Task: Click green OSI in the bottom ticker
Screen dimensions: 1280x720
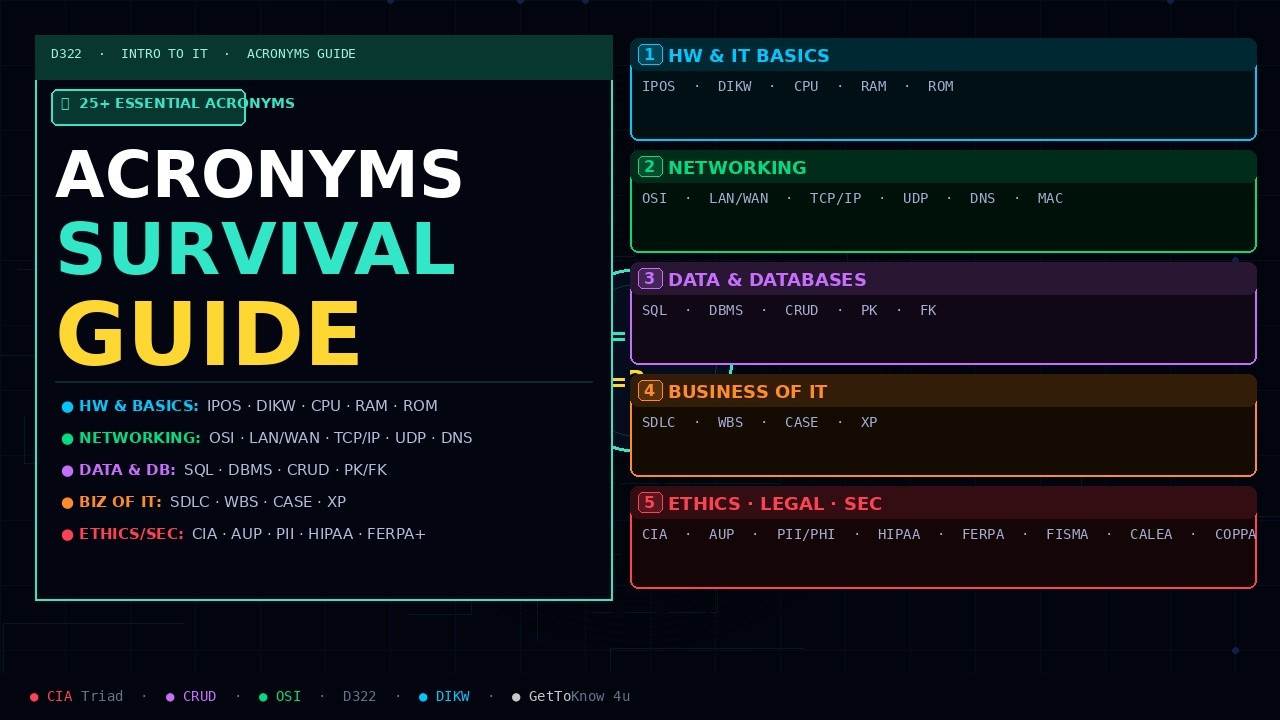Action: tap(288, 696)
